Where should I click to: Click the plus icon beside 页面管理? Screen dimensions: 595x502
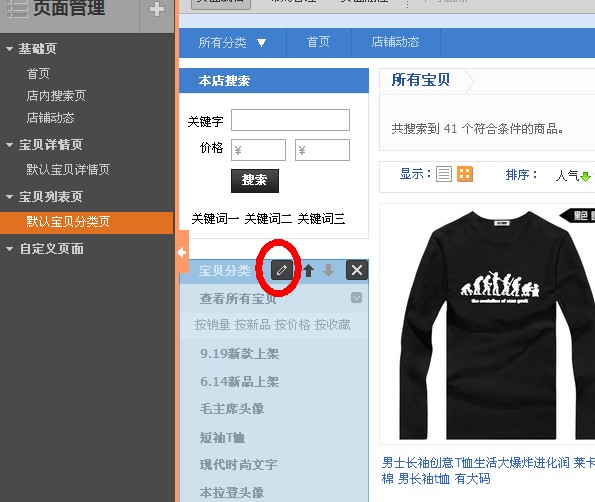(x=156, y=9)
